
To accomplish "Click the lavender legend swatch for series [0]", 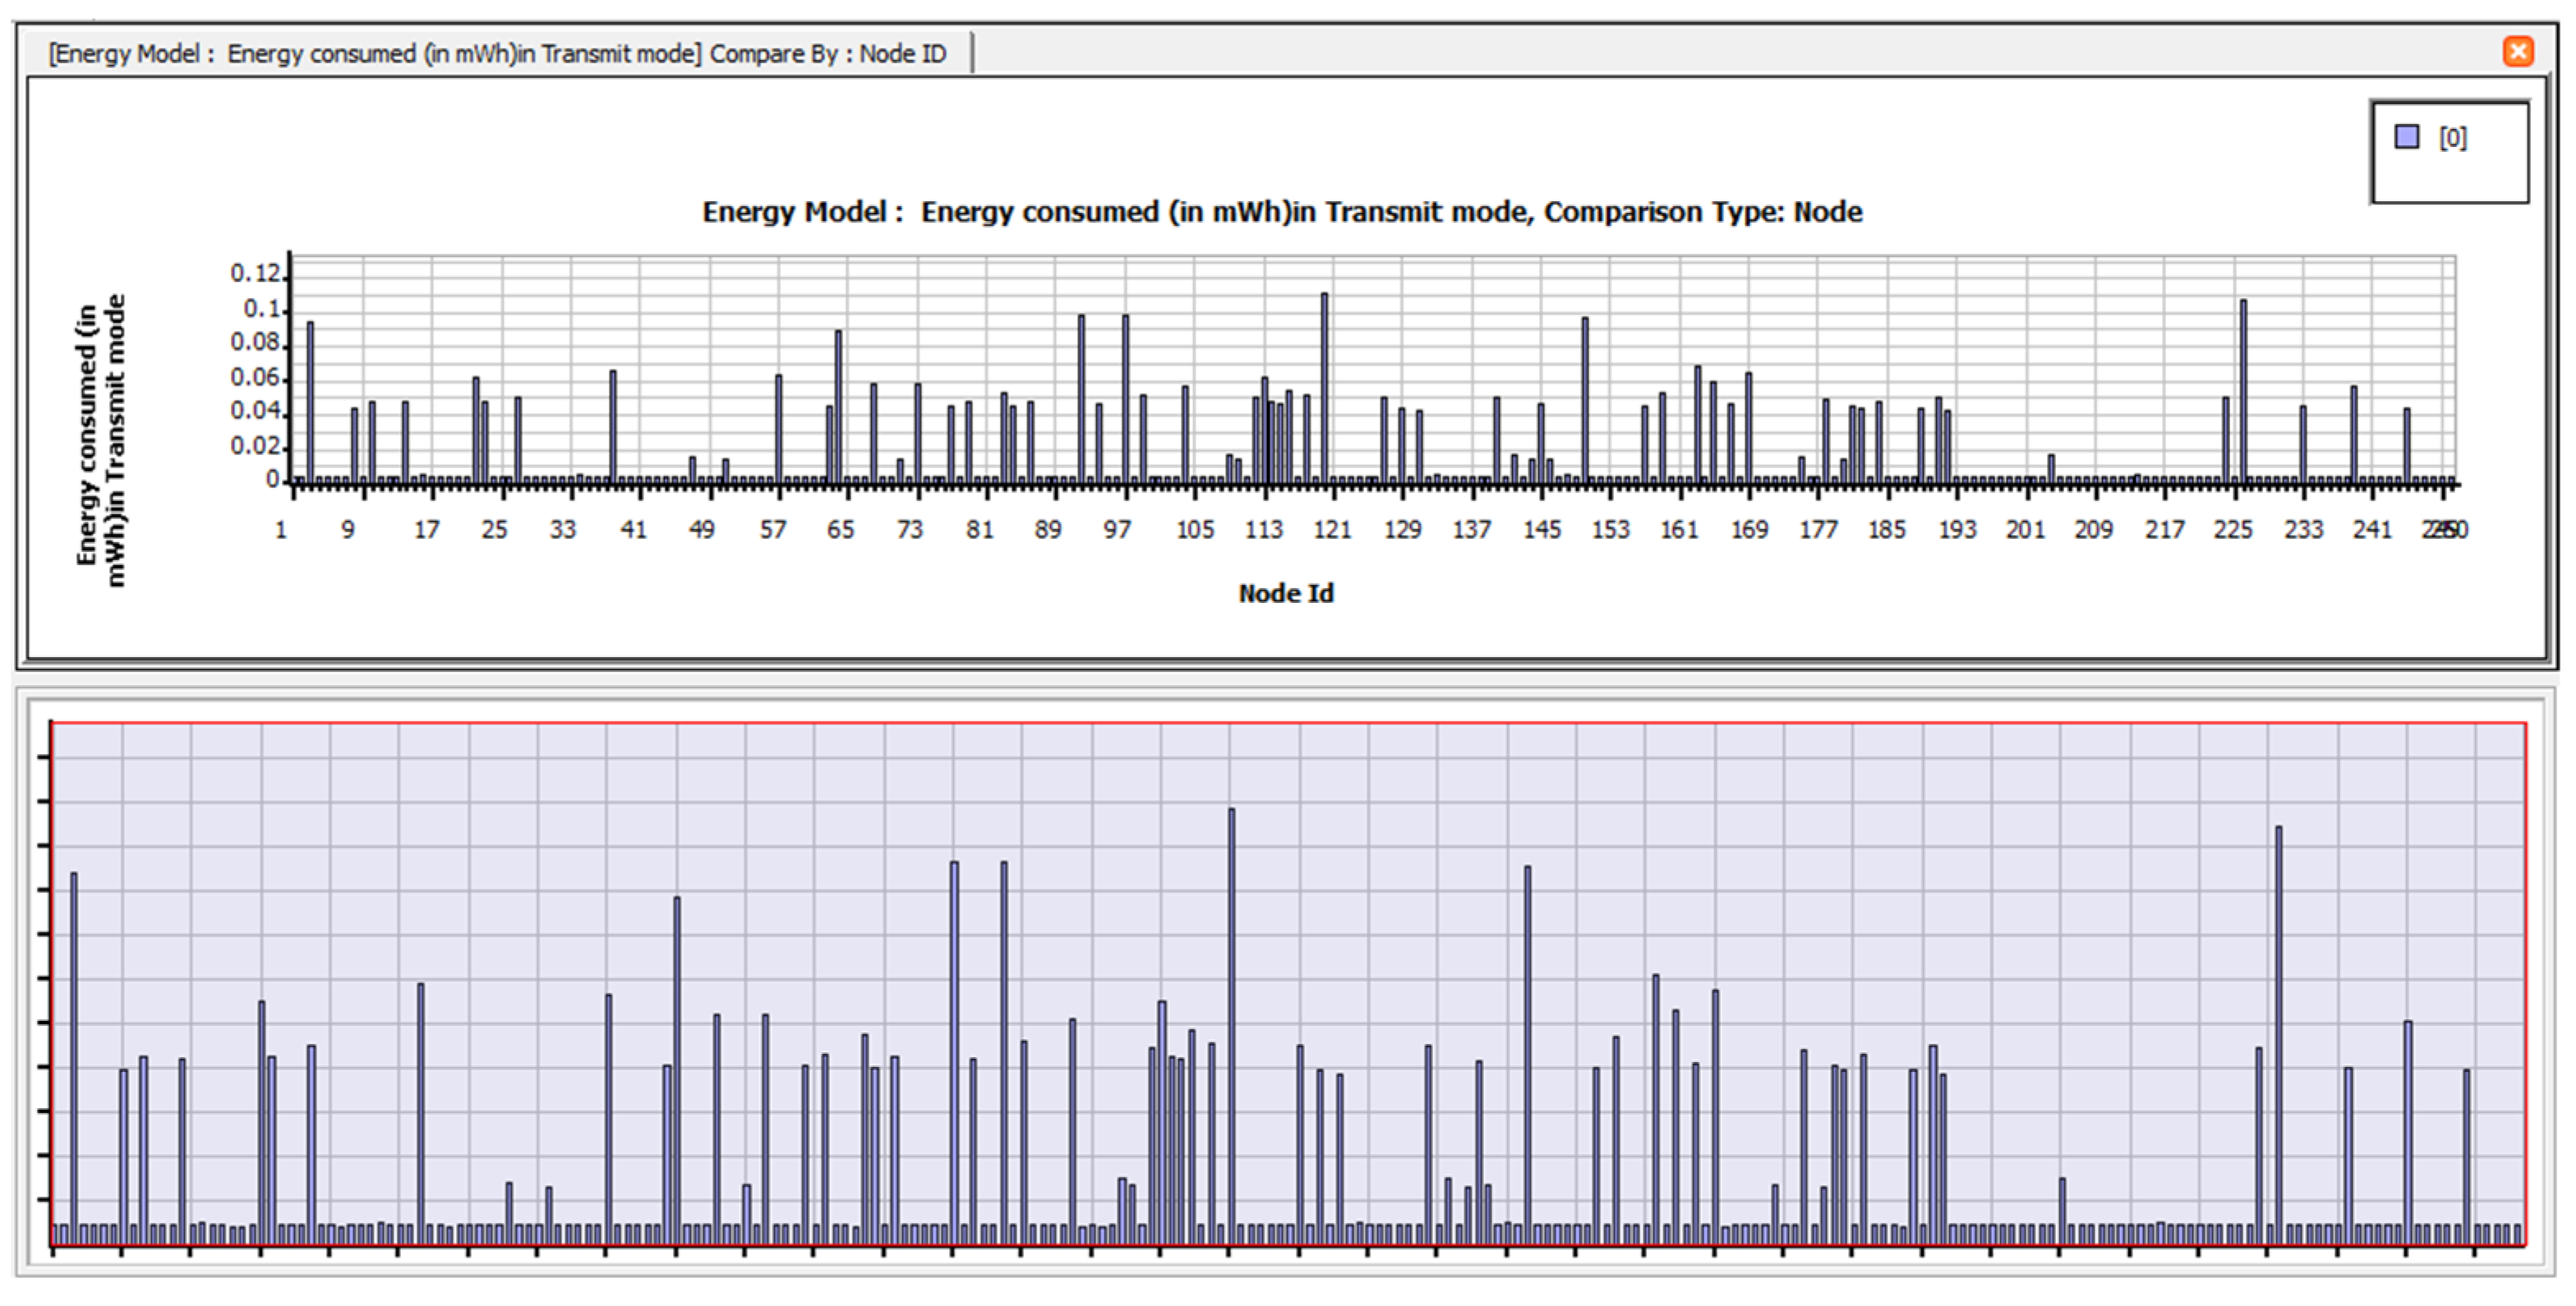I will pos(2406,137).
